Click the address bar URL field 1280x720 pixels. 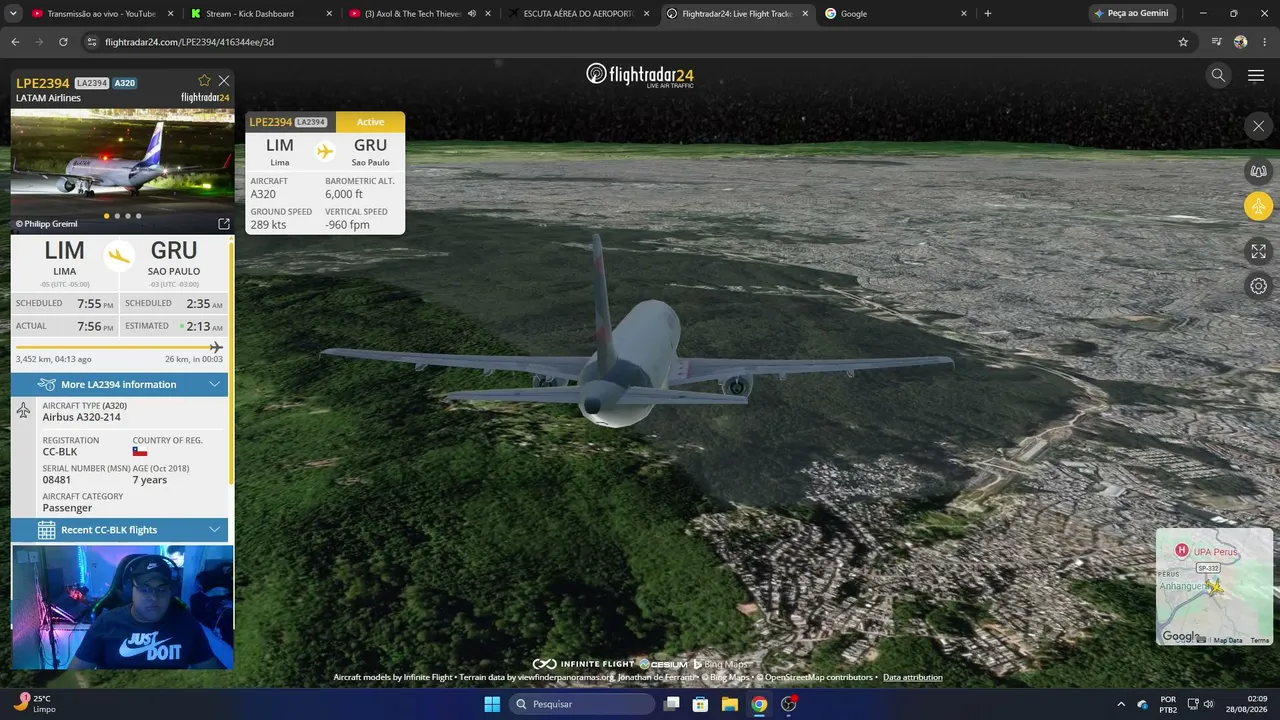coord(638,42)
